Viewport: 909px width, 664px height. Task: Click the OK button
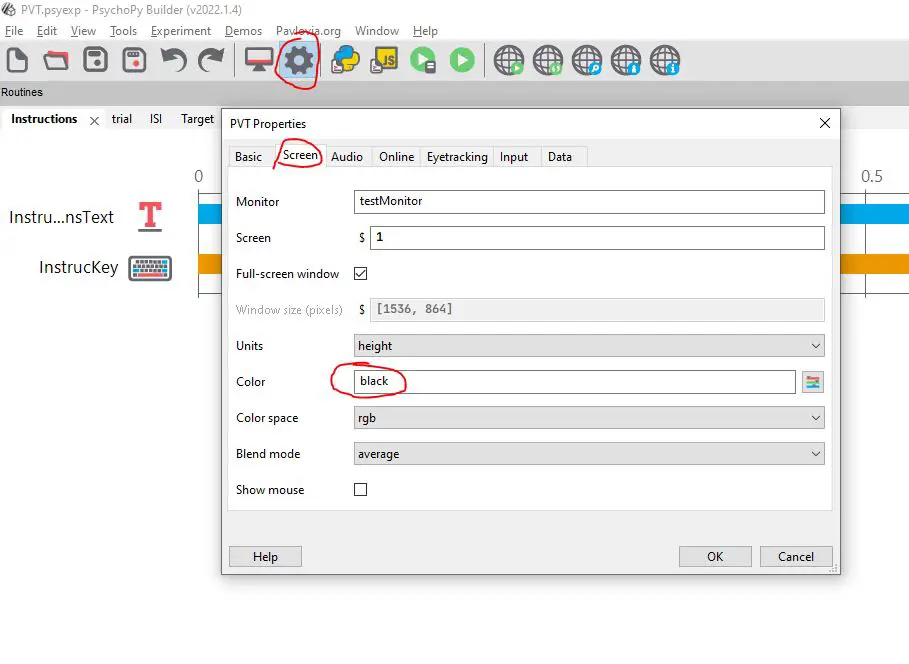[x=715, y=557]
